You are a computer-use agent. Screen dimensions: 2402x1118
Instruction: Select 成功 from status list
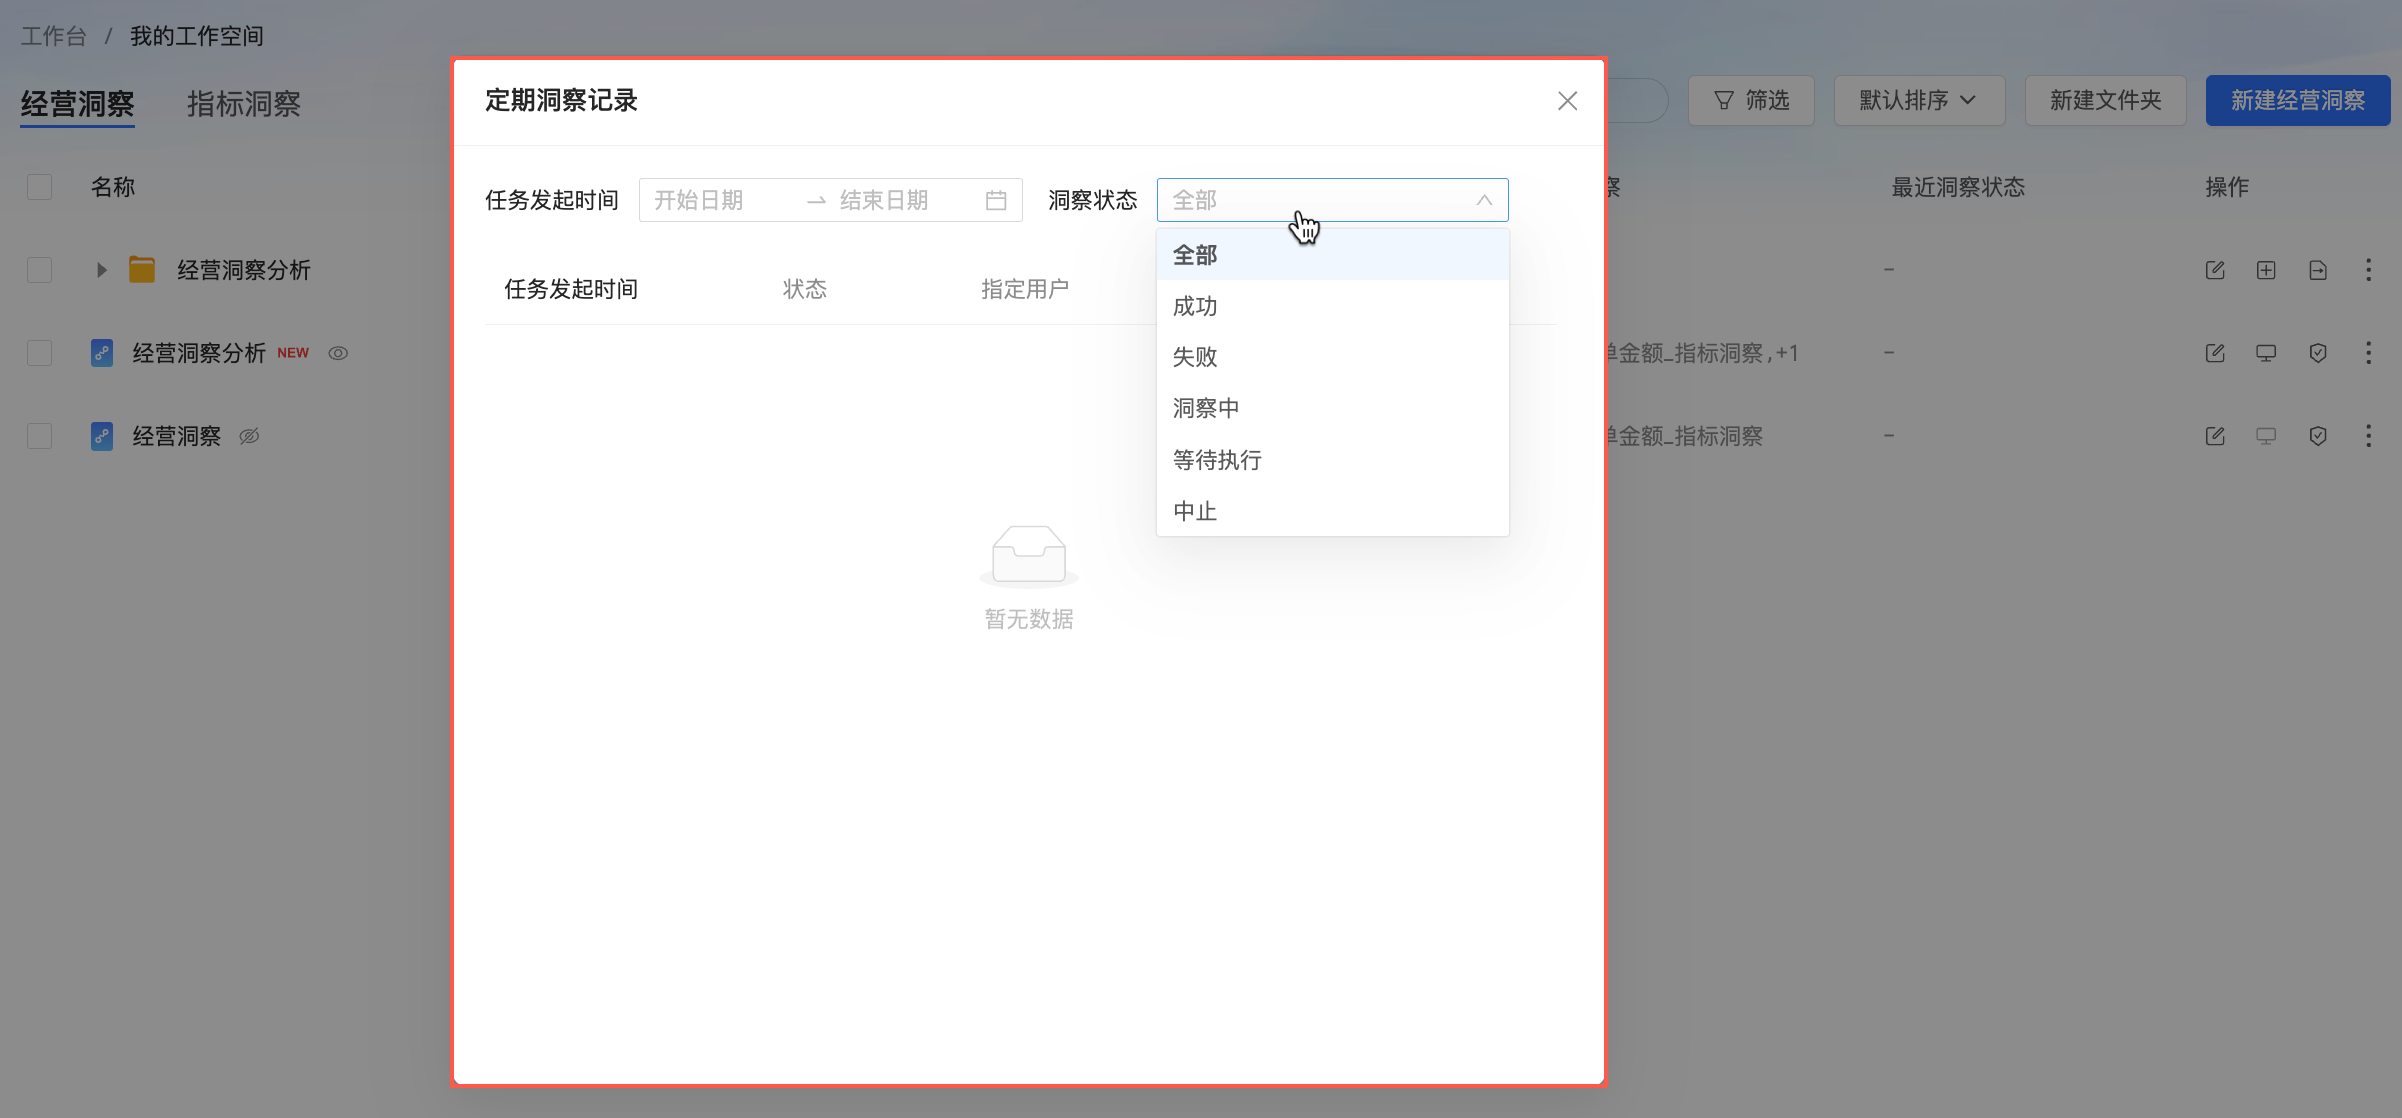pyautogui.click(x=1195, y=307)
